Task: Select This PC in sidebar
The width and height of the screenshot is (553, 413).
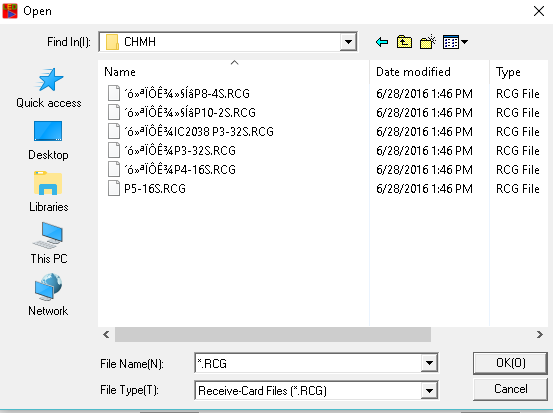Action: [x=49, y=243]
